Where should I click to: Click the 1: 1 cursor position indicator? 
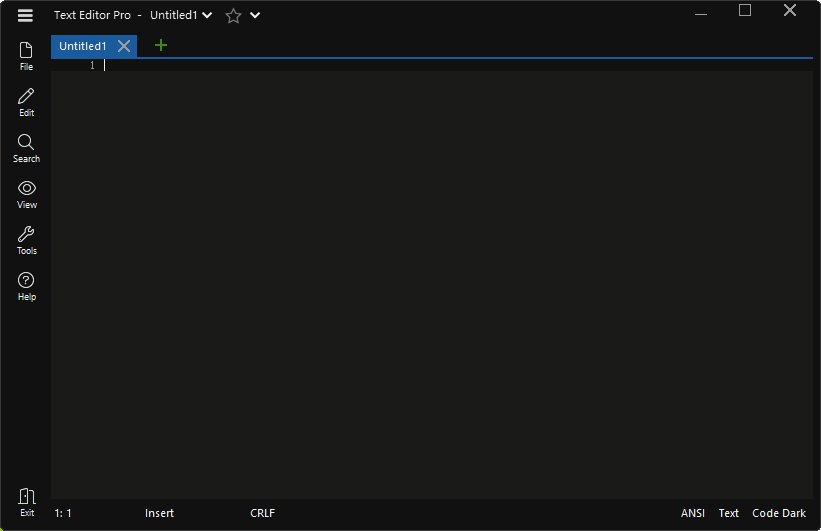click(63, 513)
